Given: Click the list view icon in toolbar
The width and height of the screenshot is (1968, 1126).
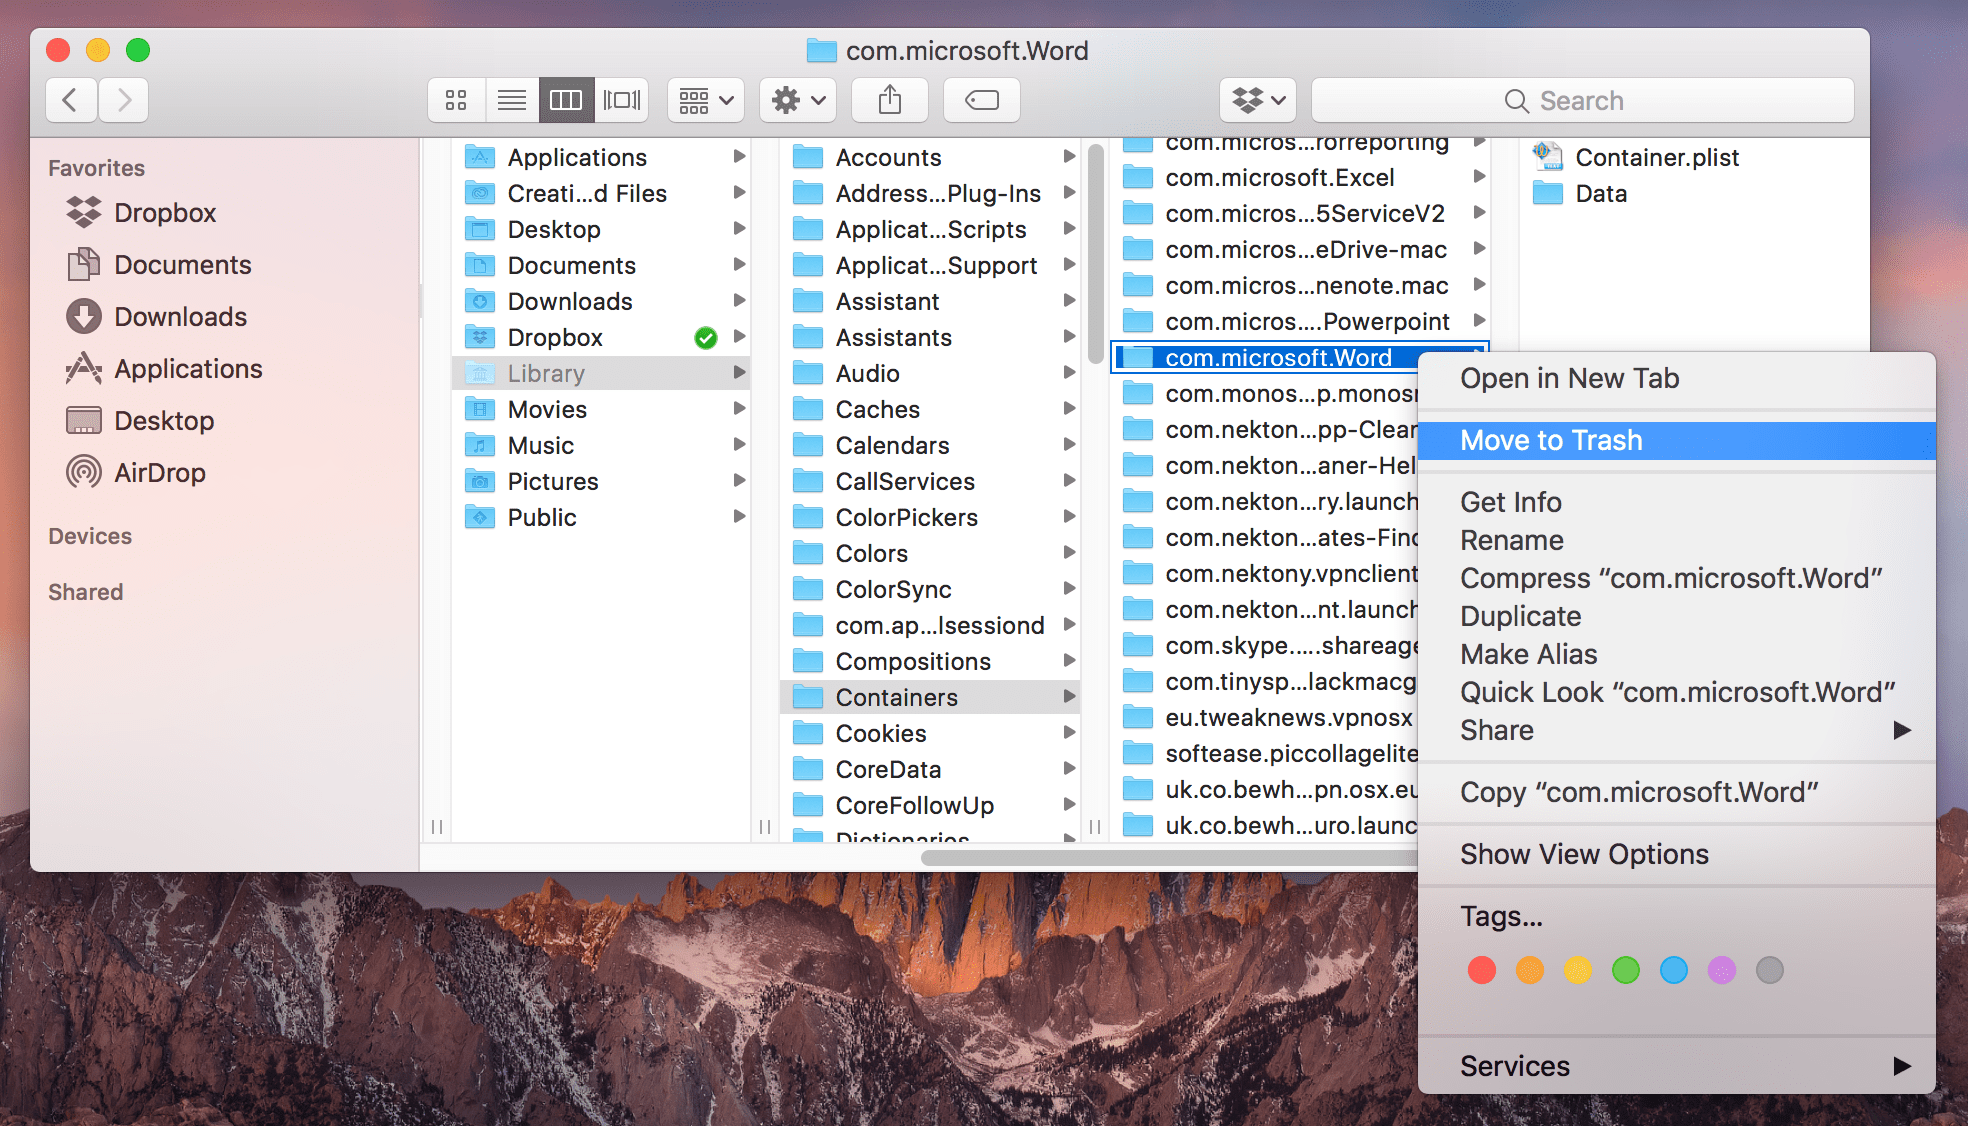Looking at the screenshot, I should (510, 99).
